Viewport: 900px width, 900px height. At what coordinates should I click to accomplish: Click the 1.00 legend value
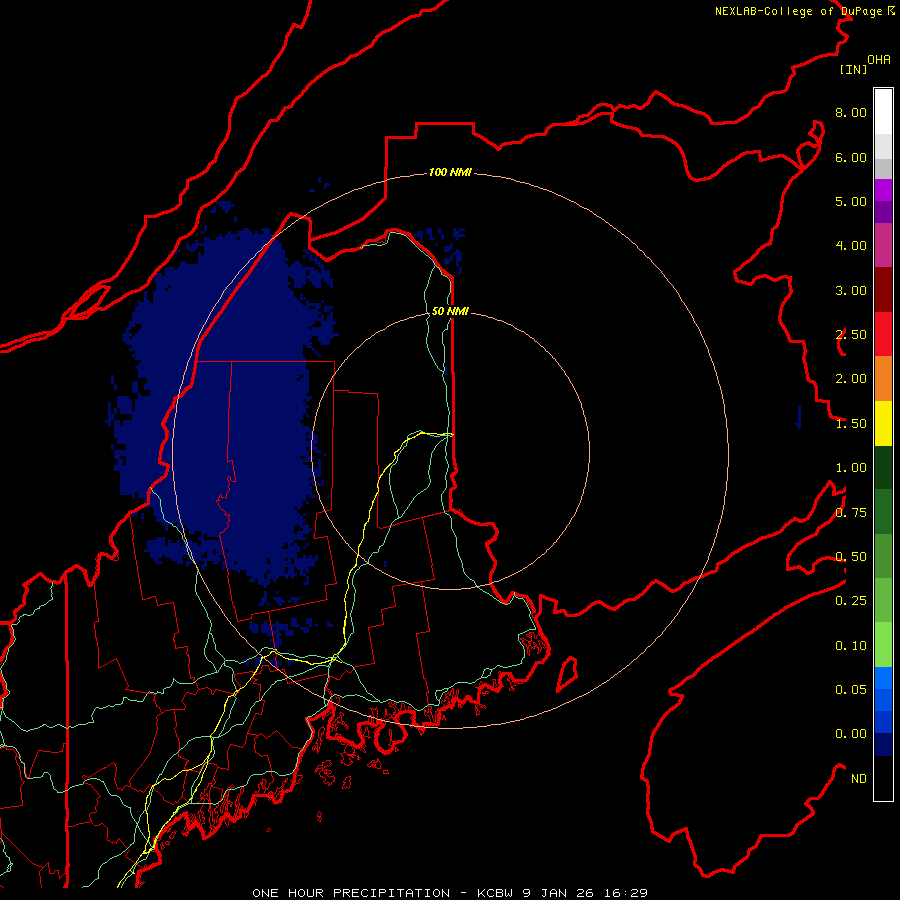click(851, 468)
